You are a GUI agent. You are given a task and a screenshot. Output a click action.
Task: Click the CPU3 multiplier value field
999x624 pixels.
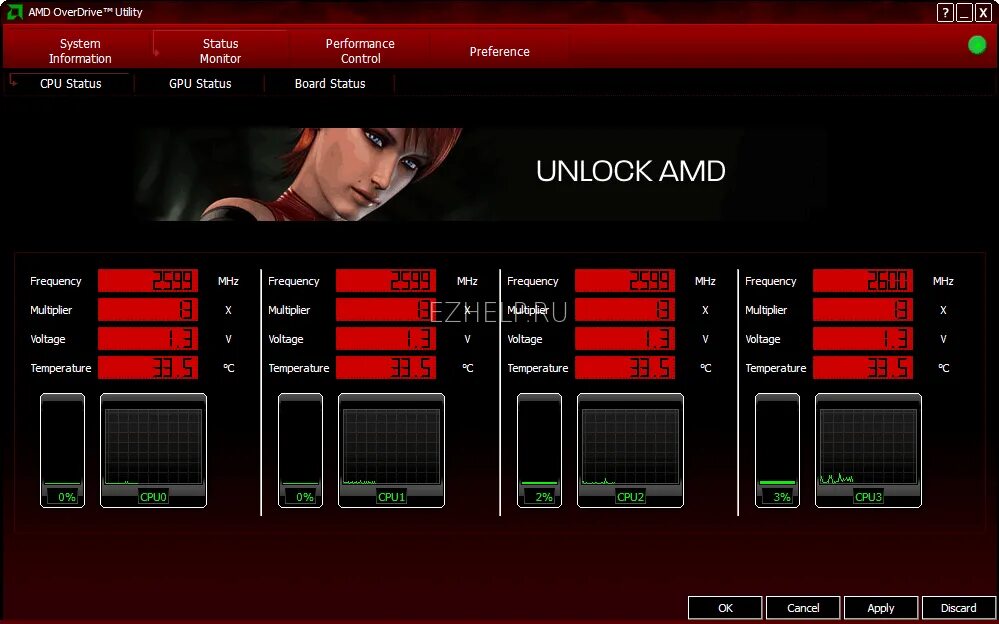pyautogui.click(x=863, y=310)
